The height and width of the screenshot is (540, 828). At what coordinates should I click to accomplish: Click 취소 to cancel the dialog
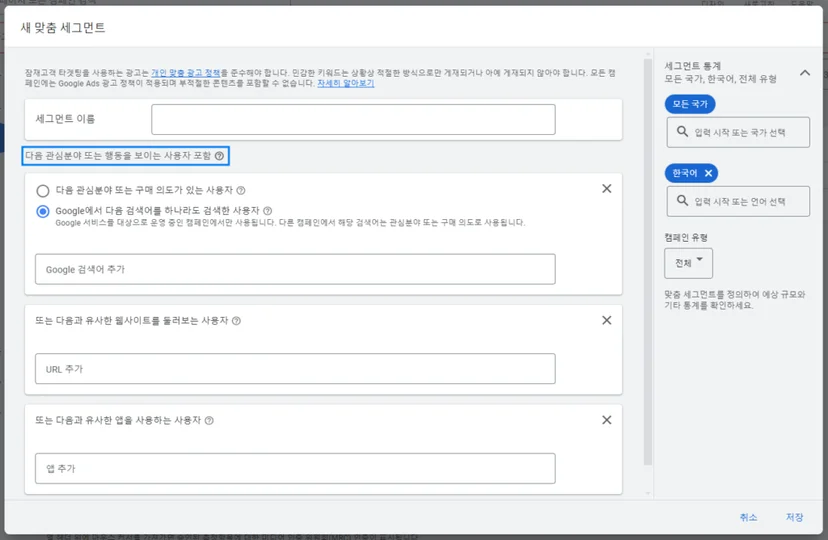(x=748, y=517)
